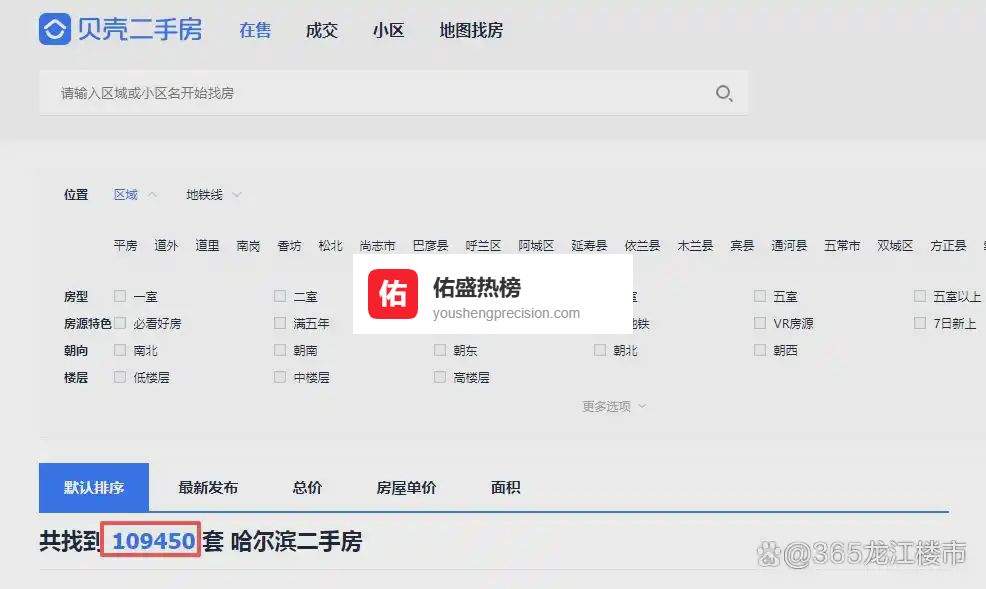Image resolution: width=986 pixels, height=589 pixels.
Task: Click the Beike house logo icon
Action: pyautogui.click(x=55, y=29)
